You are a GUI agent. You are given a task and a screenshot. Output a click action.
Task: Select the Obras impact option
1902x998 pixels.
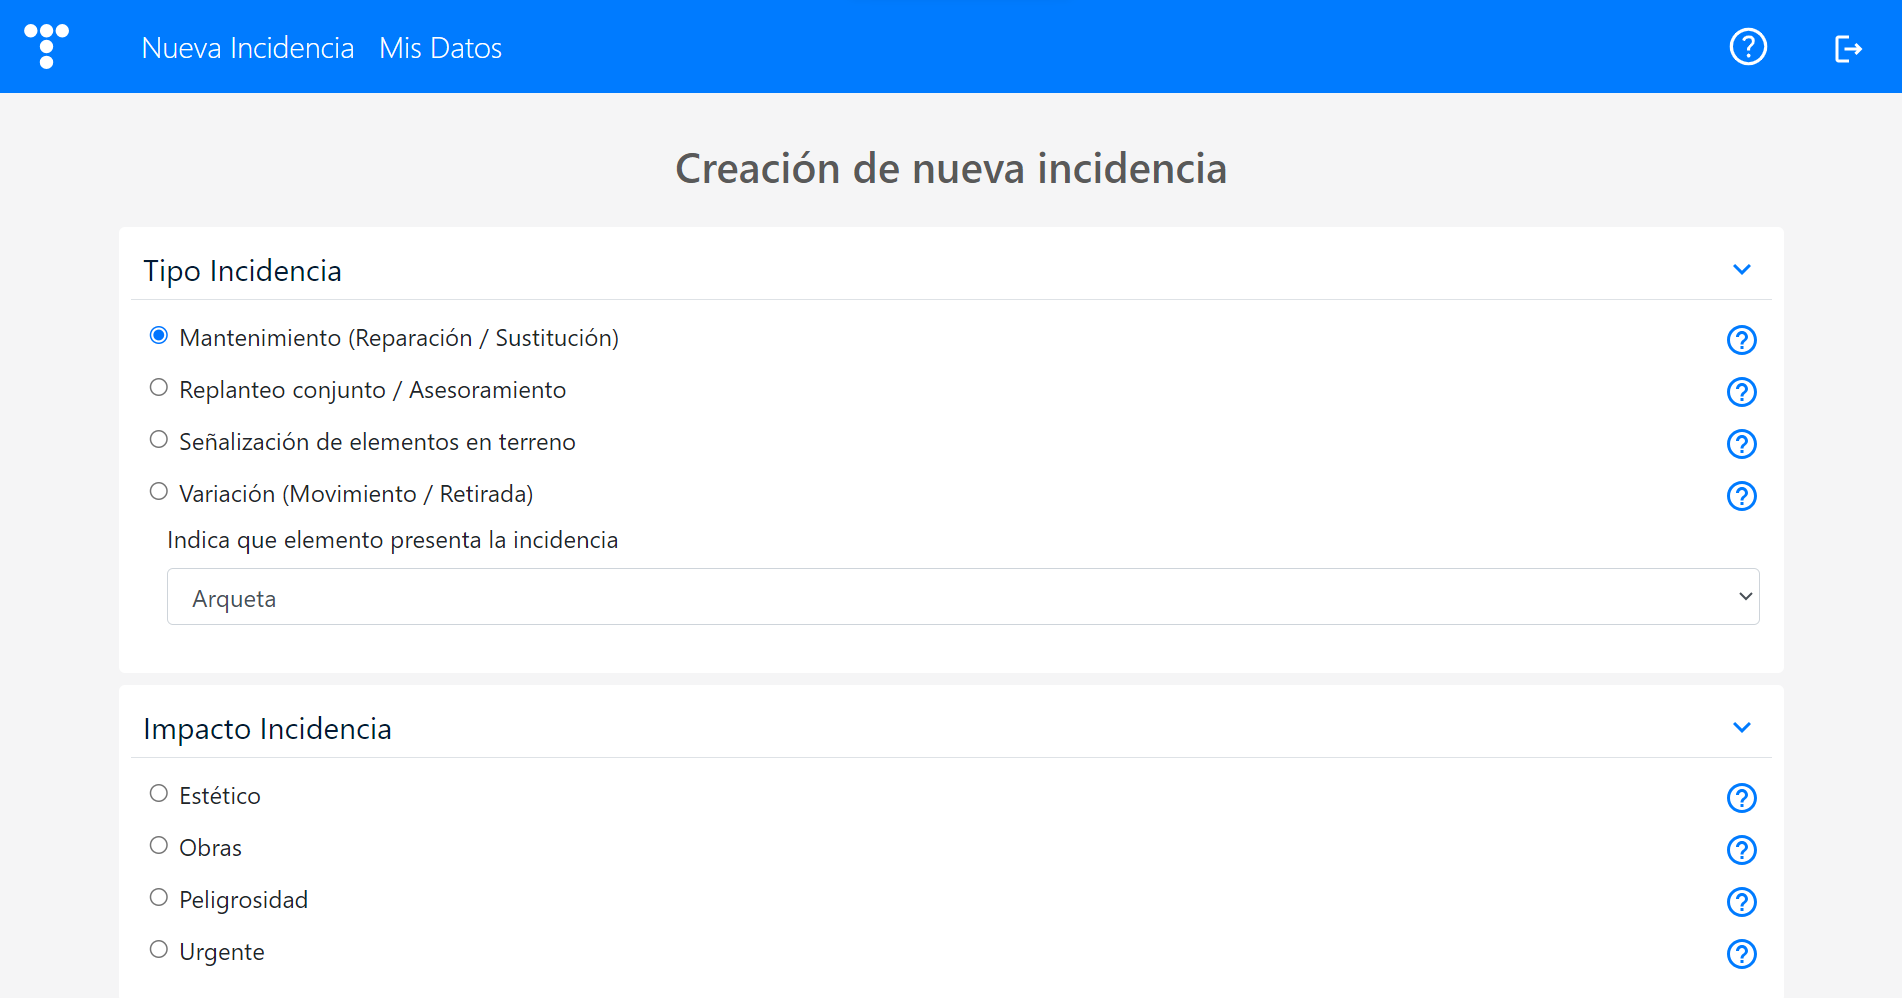(158, 844)
